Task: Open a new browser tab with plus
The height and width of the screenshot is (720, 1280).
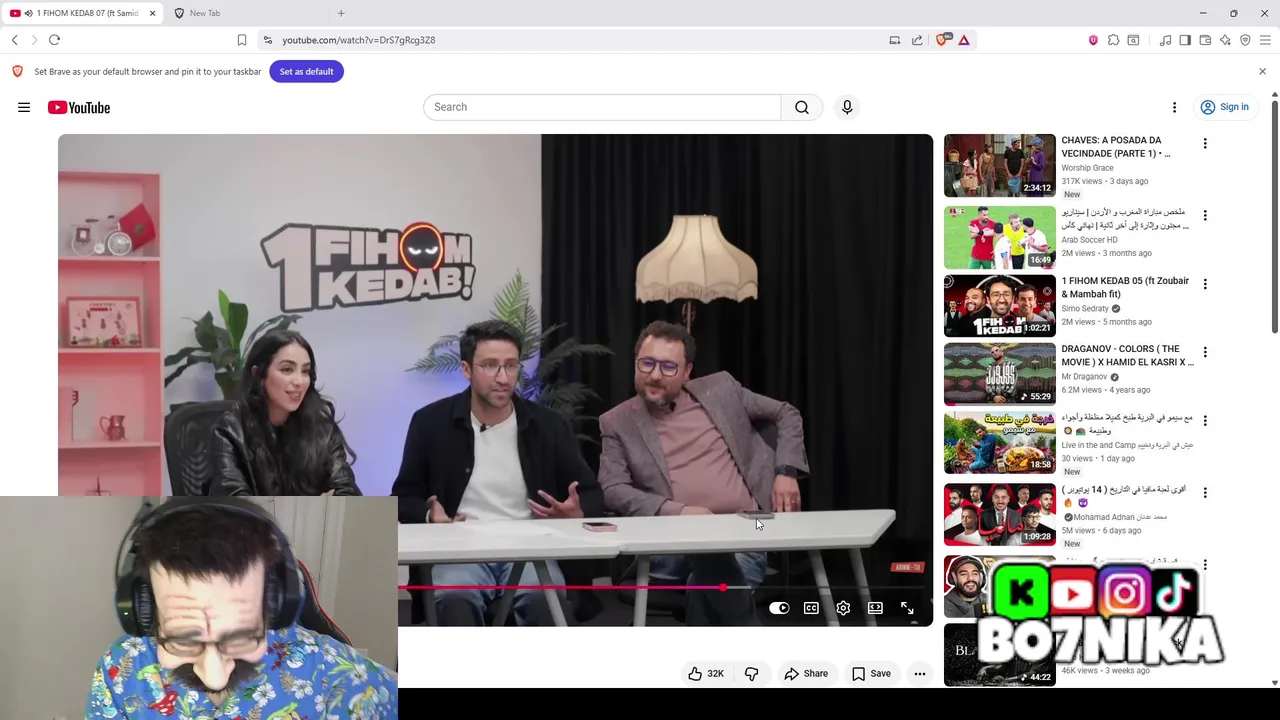Action: pyautogui.click(x=341, y=13)
